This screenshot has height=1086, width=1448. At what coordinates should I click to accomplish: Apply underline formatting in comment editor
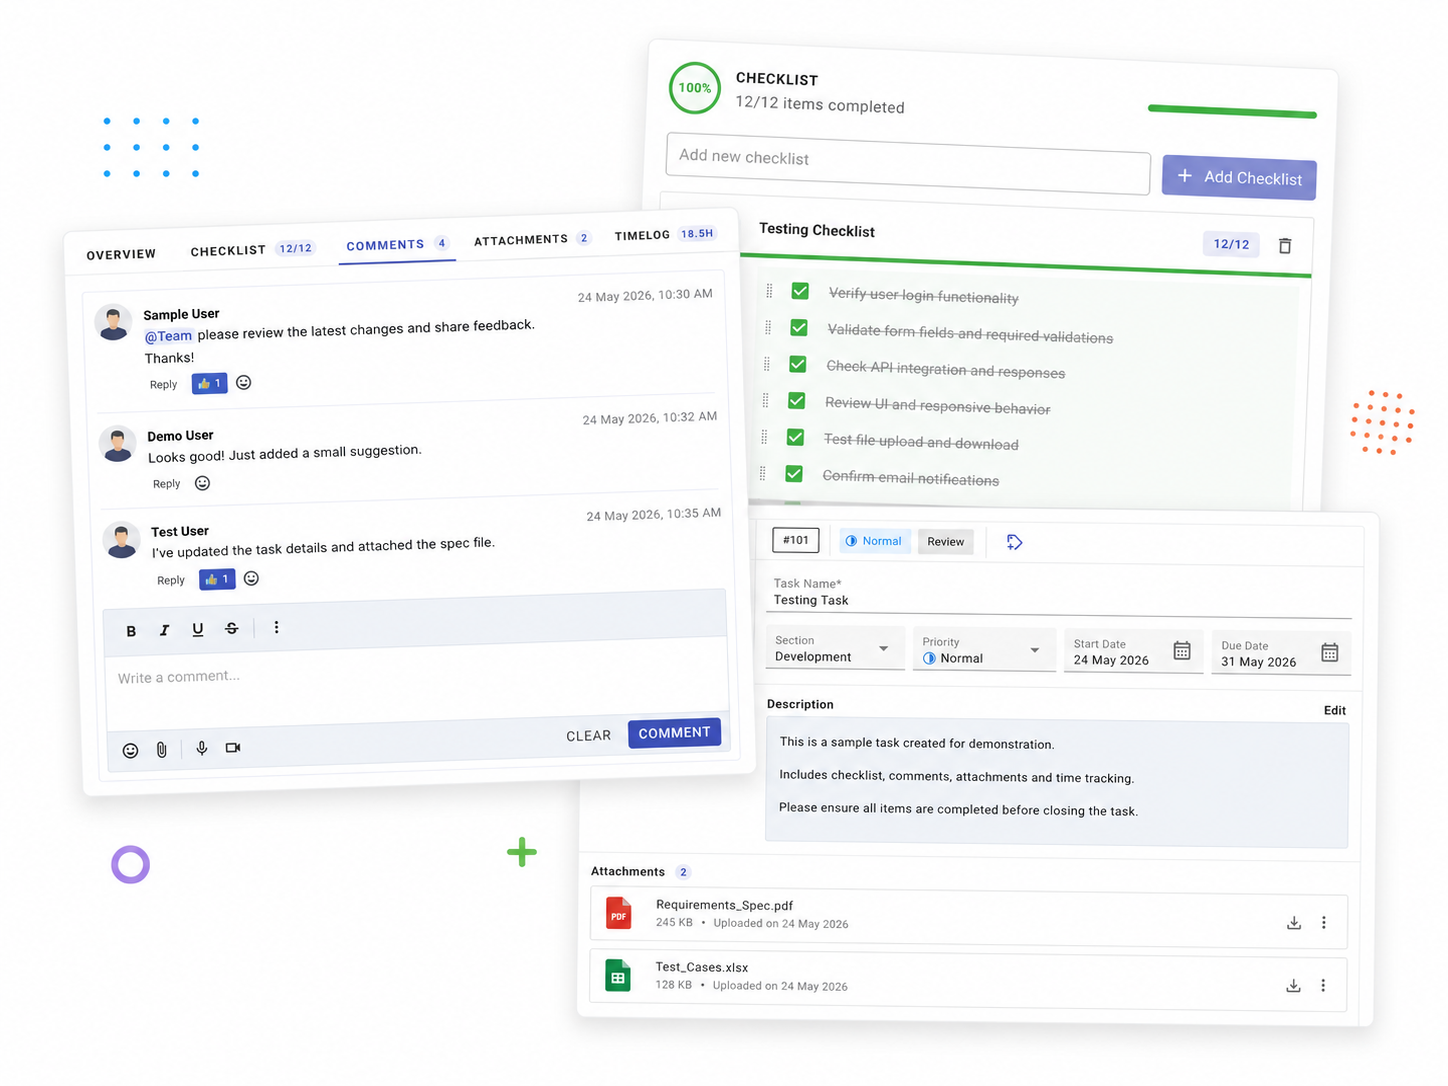coord(198,629)
